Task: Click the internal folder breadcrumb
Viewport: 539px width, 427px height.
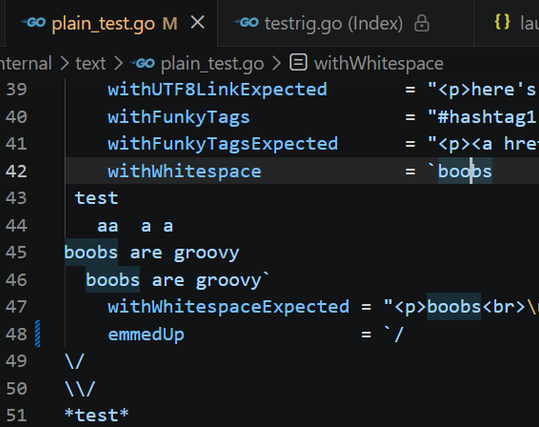Action: coord(26,64)
